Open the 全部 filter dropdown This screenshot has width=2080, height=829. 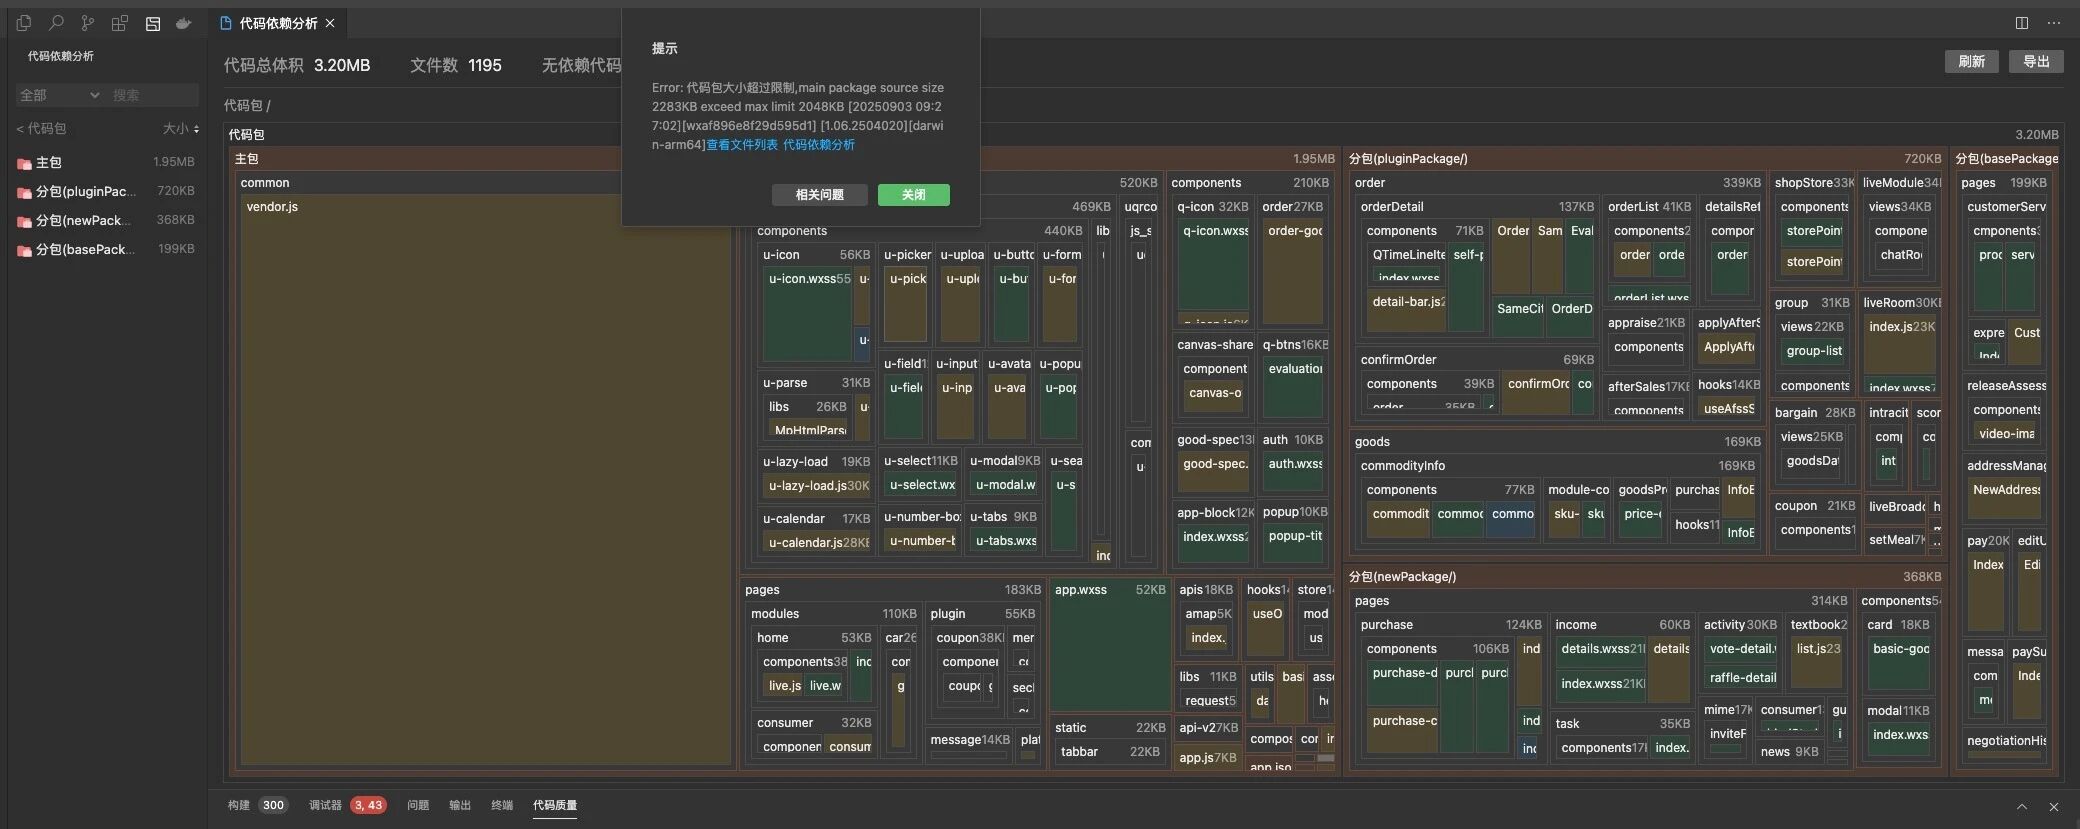click(60, 95)
